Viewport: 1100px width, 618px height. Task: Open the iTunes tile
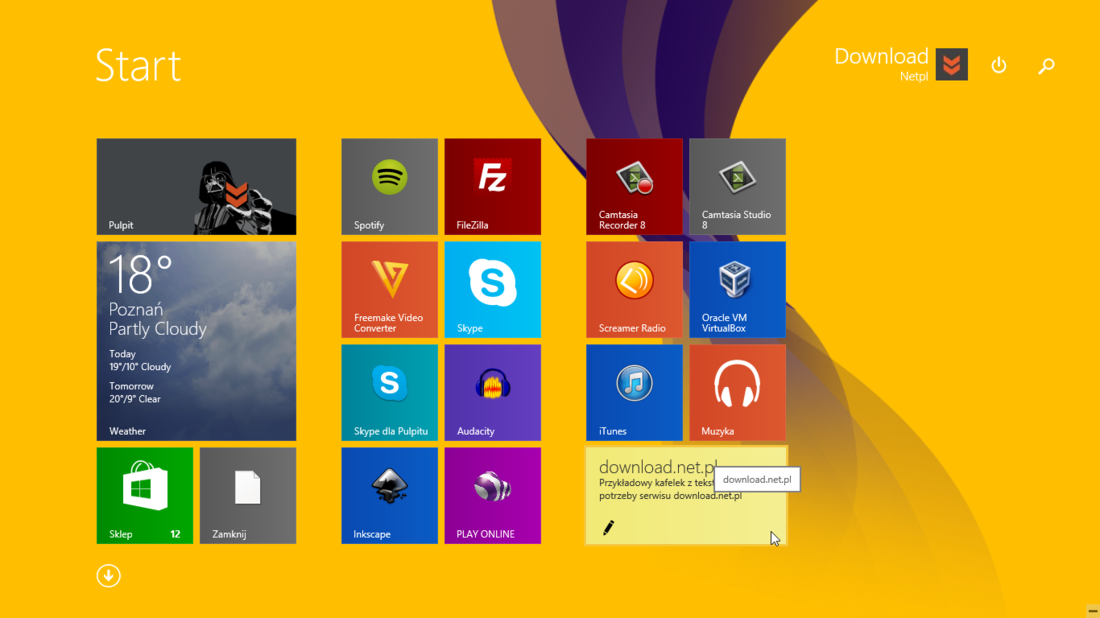[x=634, y=393]
